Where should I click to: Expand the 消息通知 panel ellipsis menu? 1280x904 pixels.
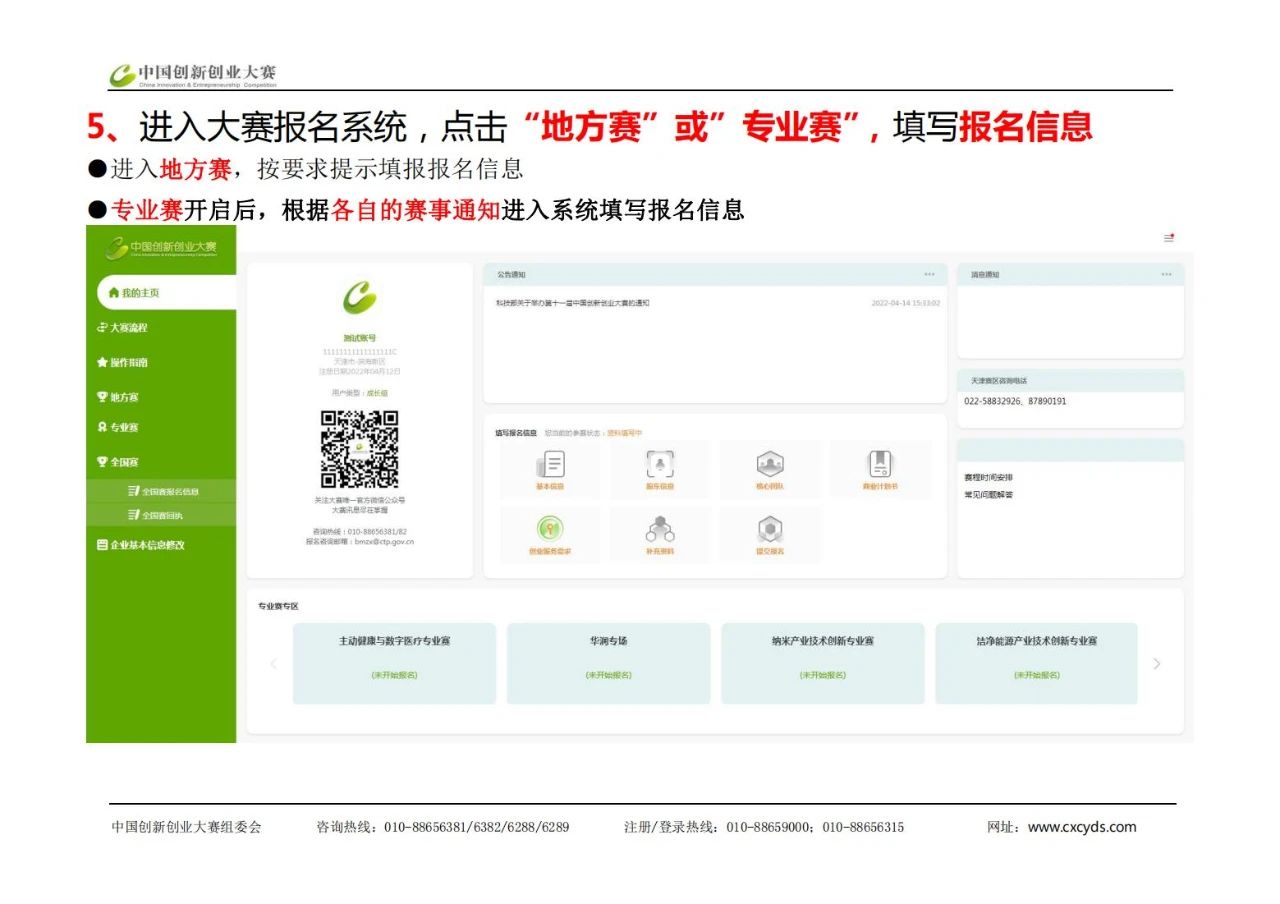point(1166,274)
